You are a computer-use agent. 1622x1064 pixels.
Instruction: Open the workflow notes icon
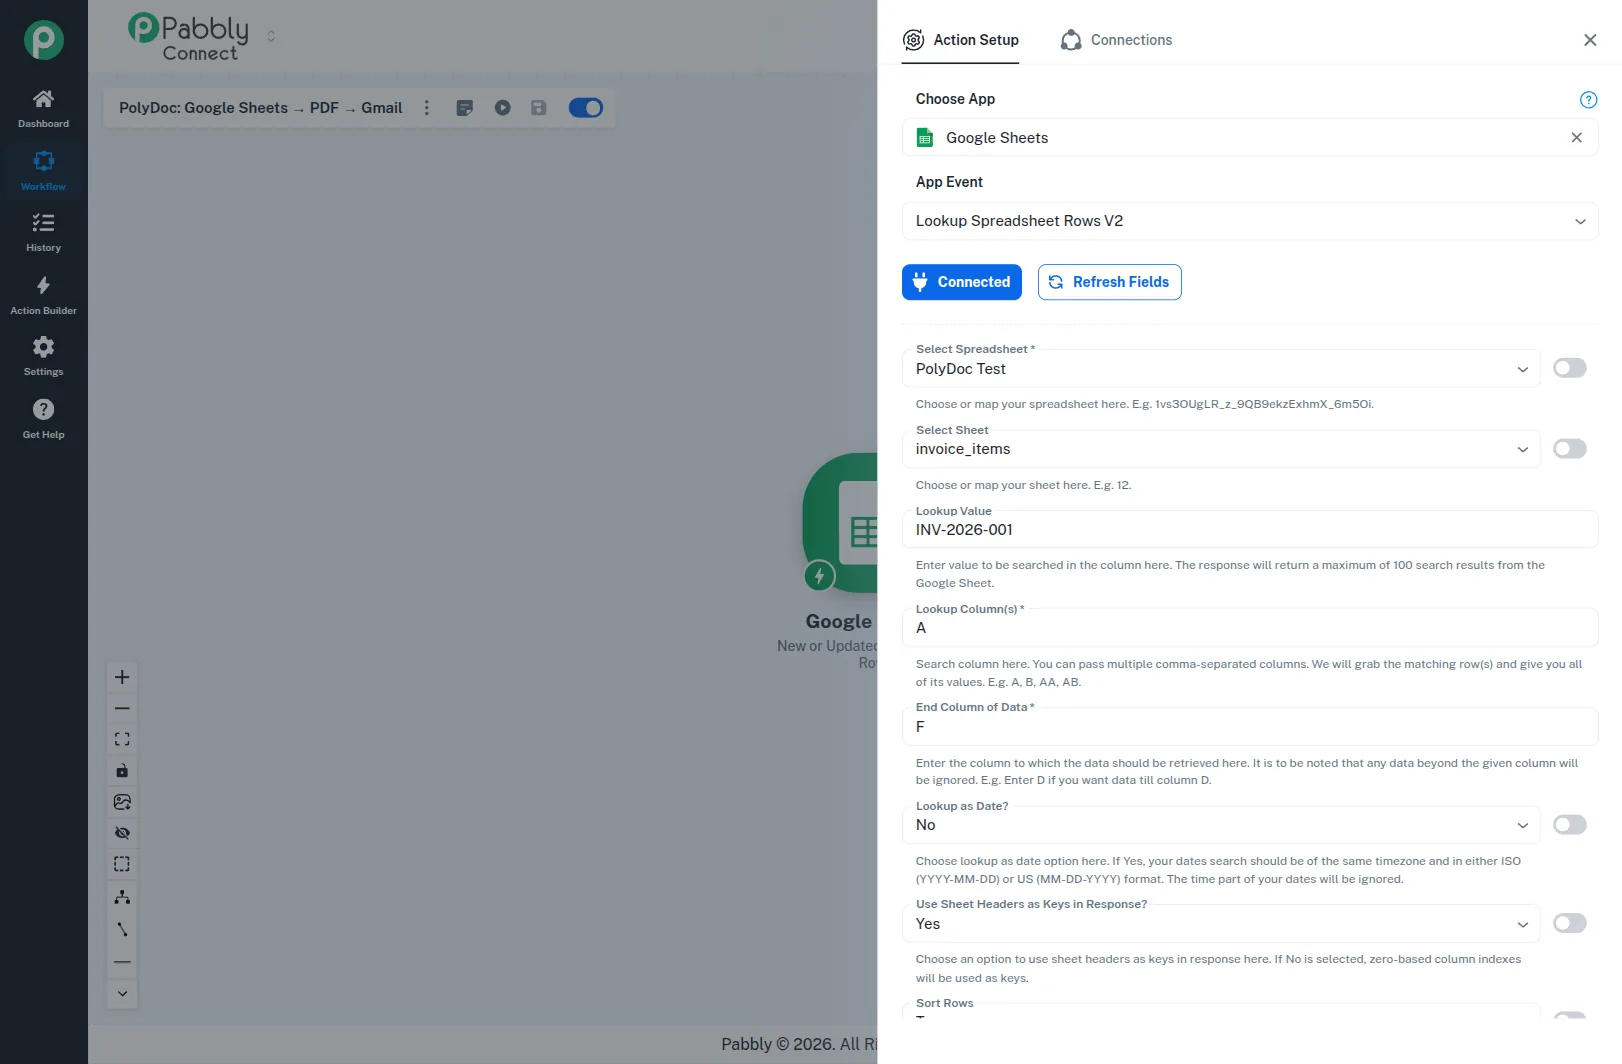(x=465, y=108)
